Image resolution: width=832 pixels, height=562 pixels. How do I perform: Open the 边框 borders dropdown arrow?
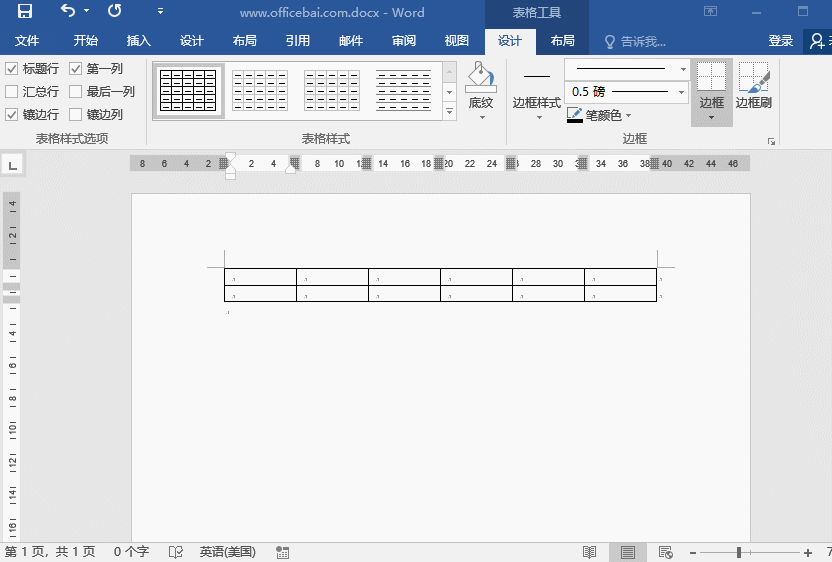pos(712,117)
